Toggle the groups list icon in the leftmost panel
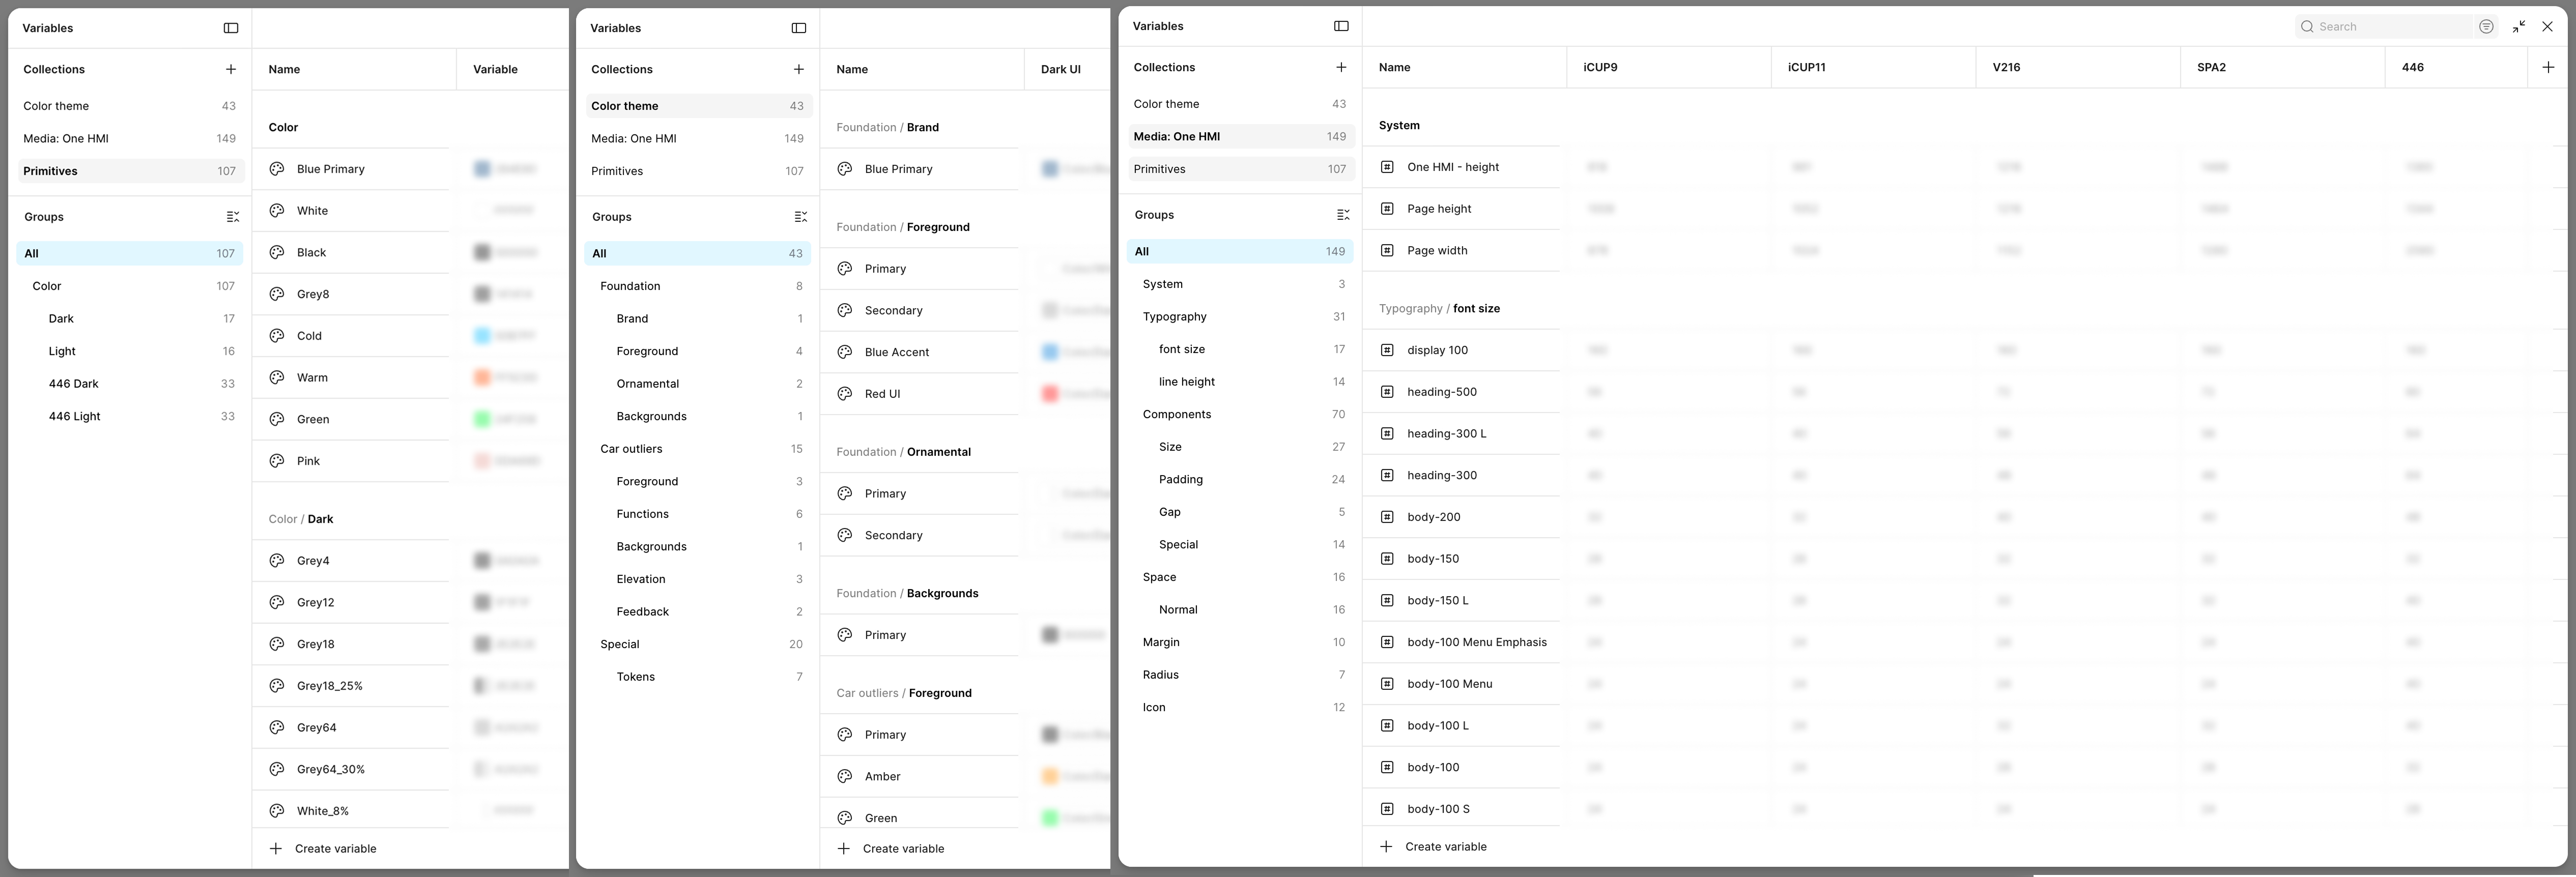This screenshot has height=877, width=2576. (233, 217)
